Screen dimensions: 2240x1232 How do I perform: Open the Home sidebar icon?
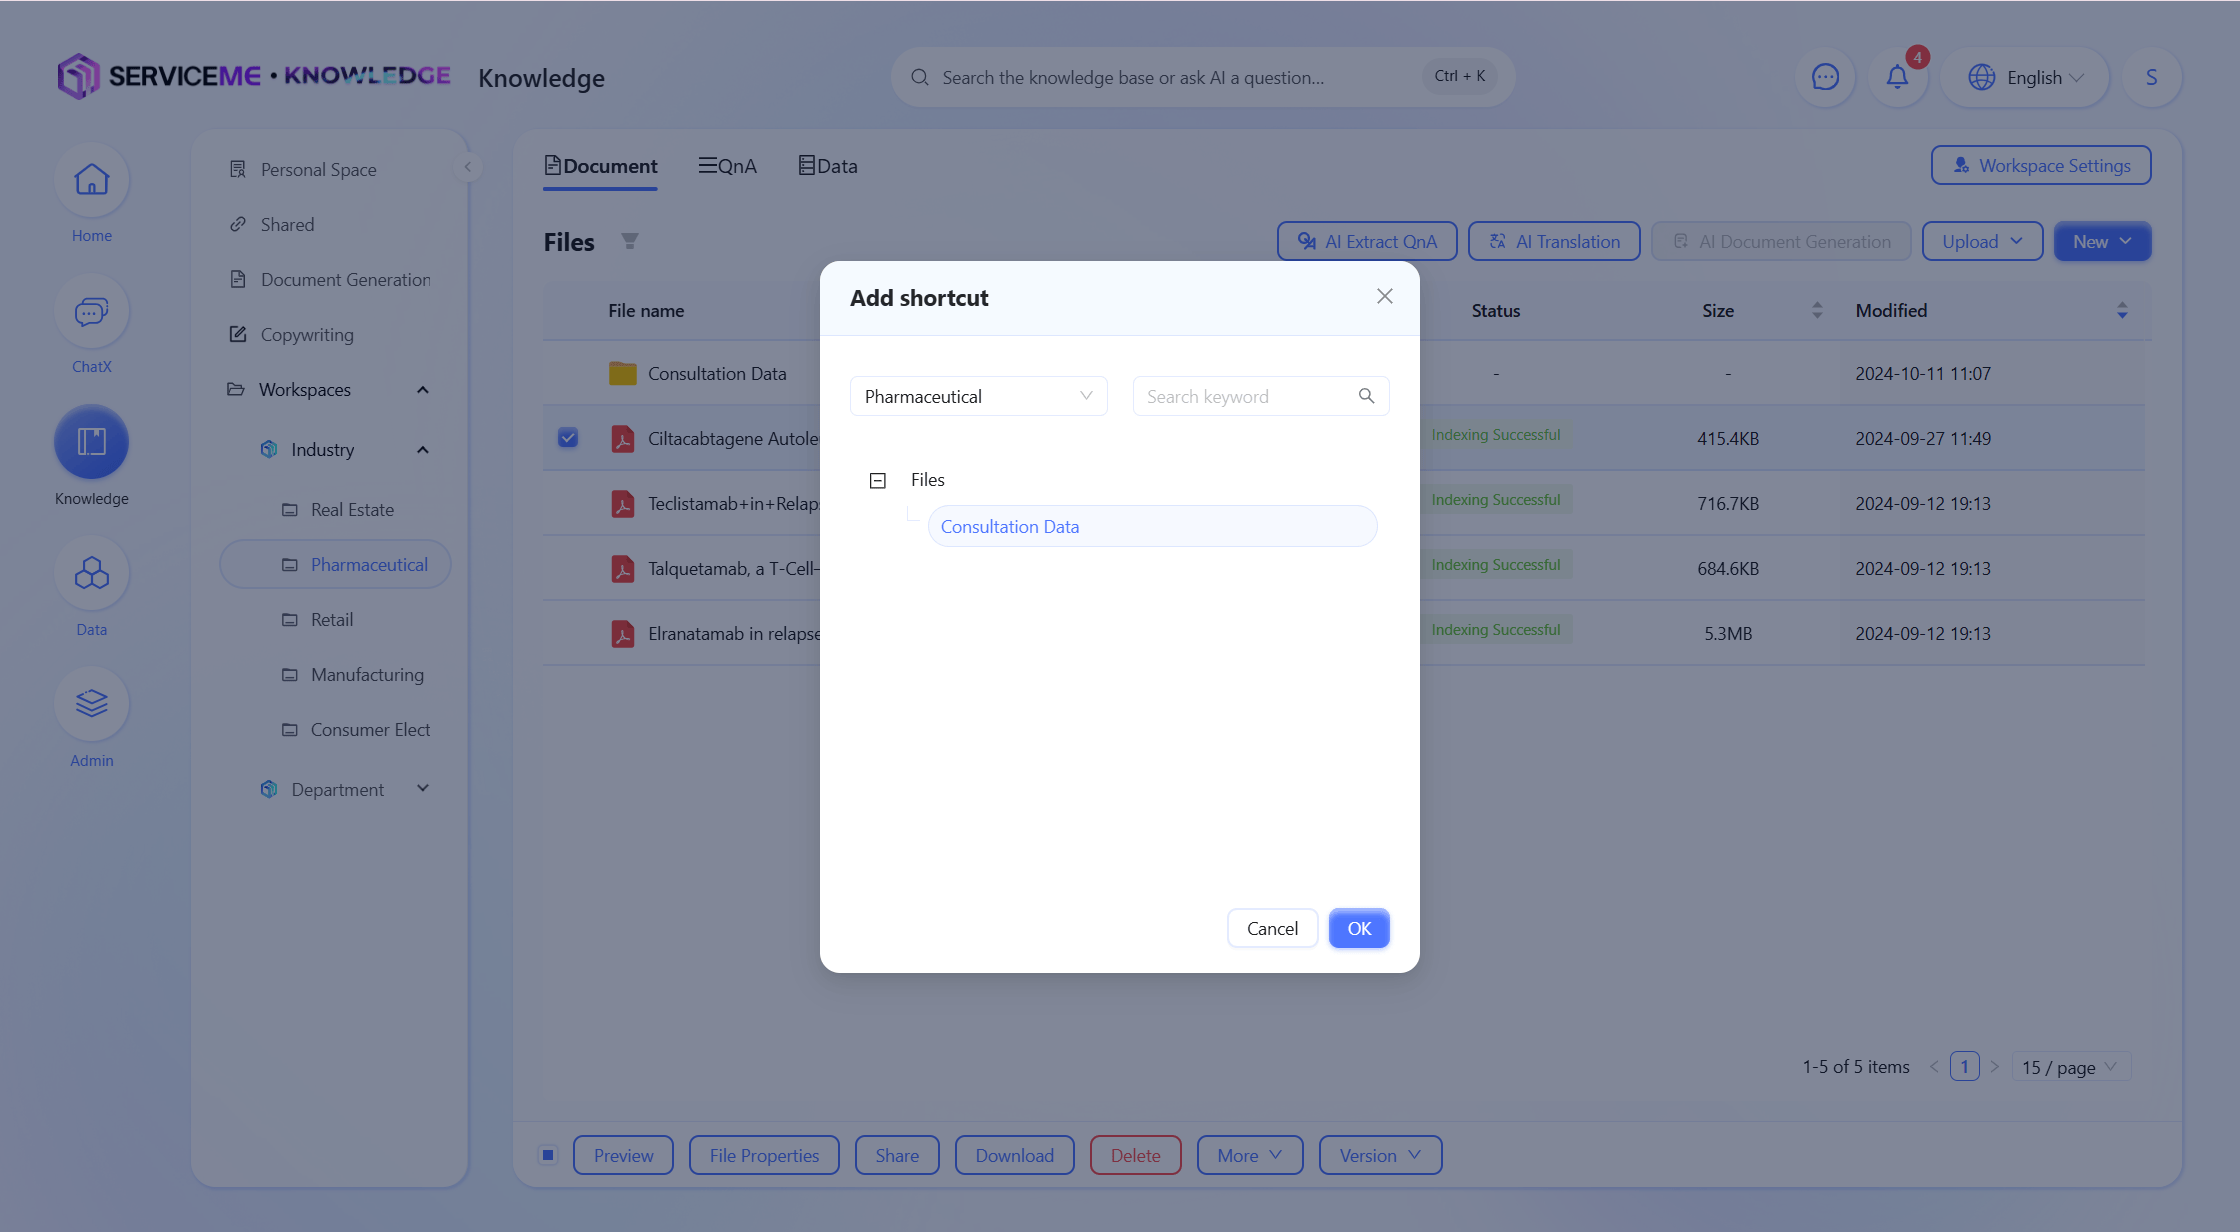91,181
